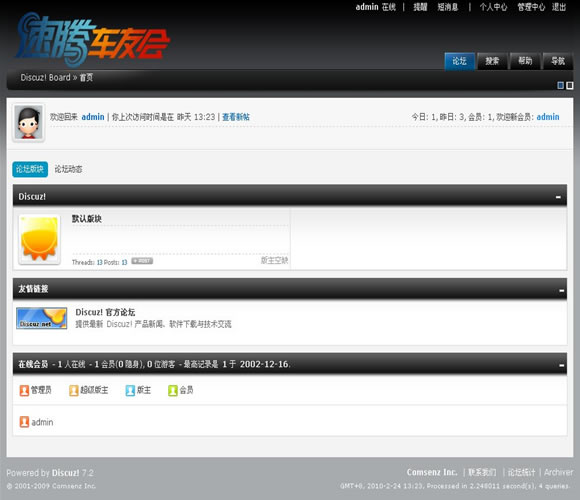Open the 默认版块 forum link
The width and height of the screenshot is (580, 500).
point(87,219)
